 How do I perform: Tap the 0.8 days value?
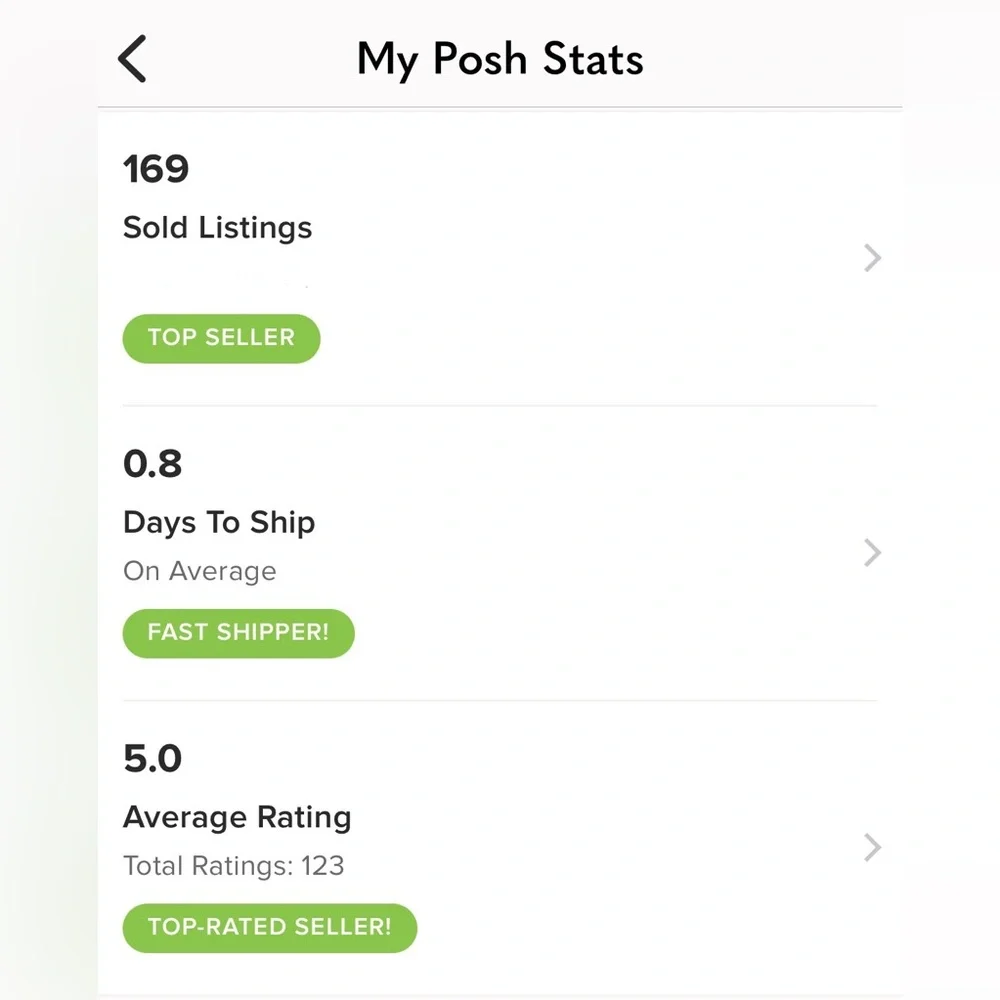153,464
